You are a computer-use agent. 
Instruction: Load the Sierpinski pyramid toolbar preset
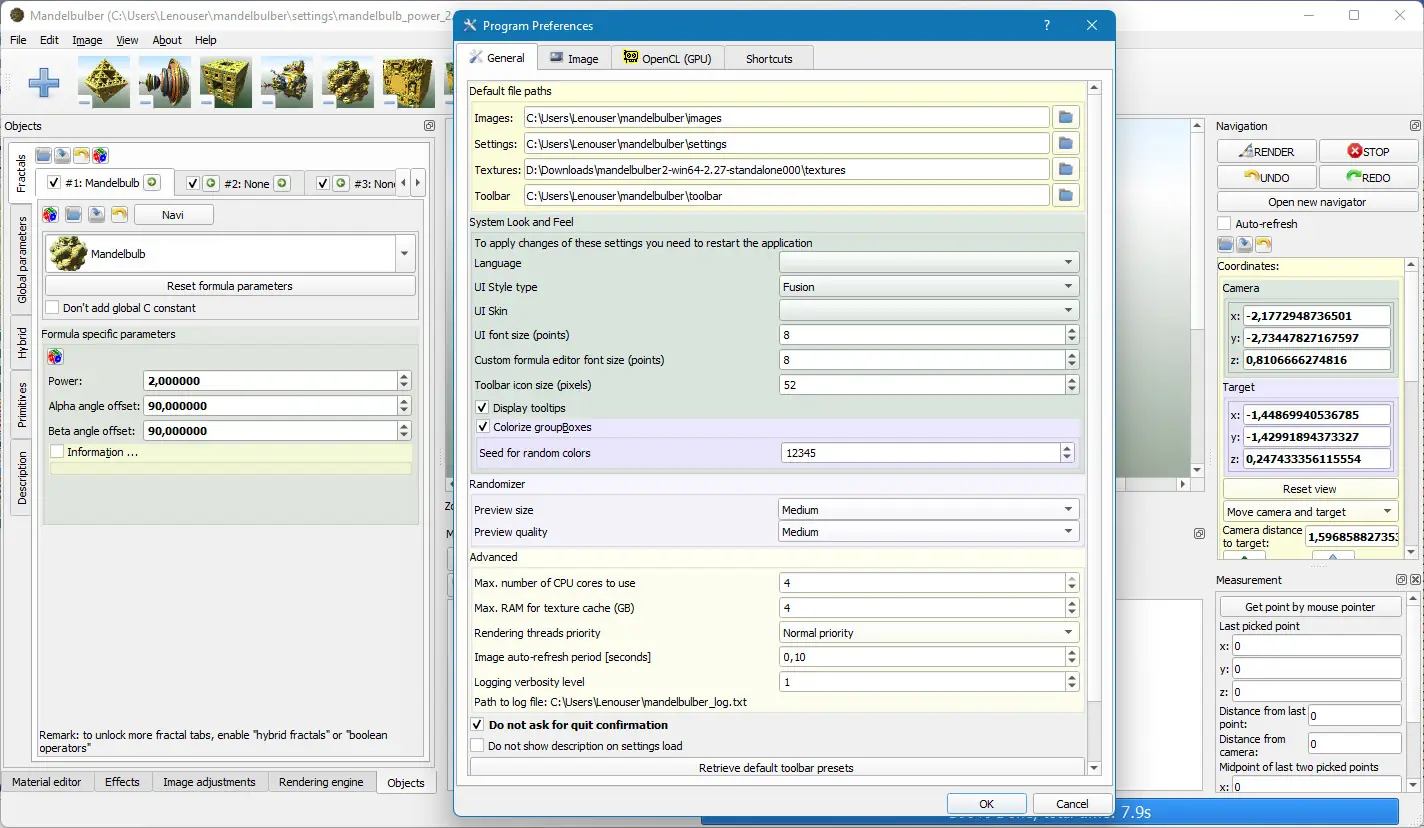(x=104, y=82)
